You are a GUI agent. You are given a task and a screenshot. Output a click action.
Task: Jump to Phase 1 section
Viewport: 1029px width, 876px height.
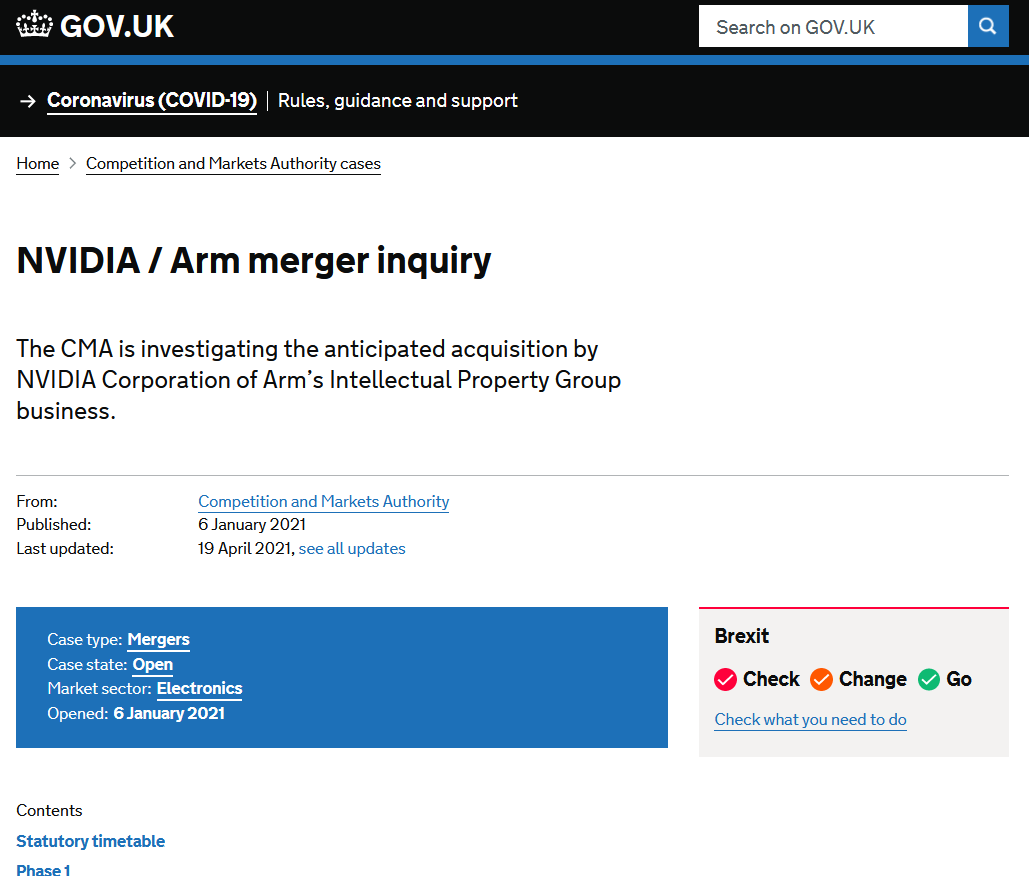click(x=43, y=869)
